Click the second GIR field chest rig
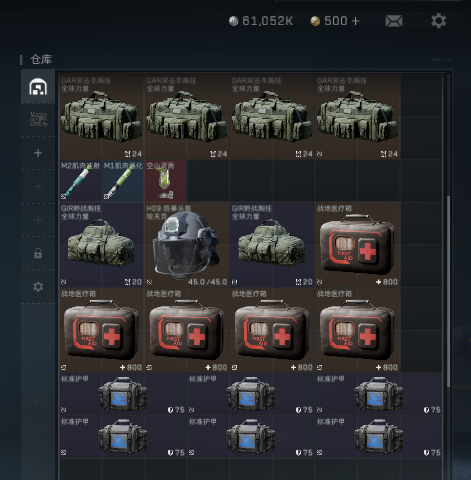The width and height of the screenshot is (471, 480). (x=272, y=244)
